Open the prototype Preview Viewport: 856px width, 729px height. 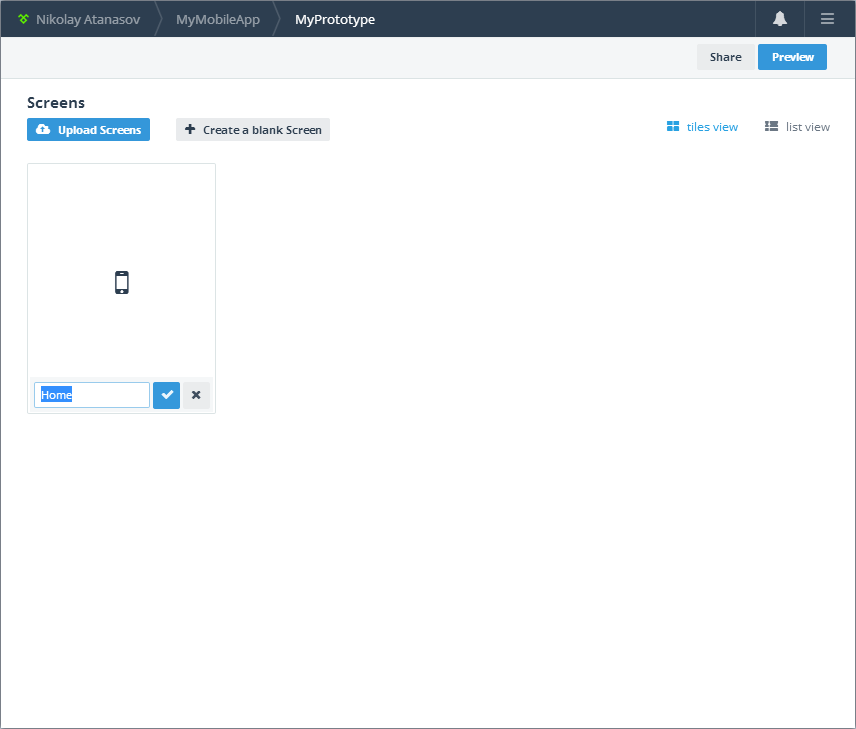tap(792, 57)
